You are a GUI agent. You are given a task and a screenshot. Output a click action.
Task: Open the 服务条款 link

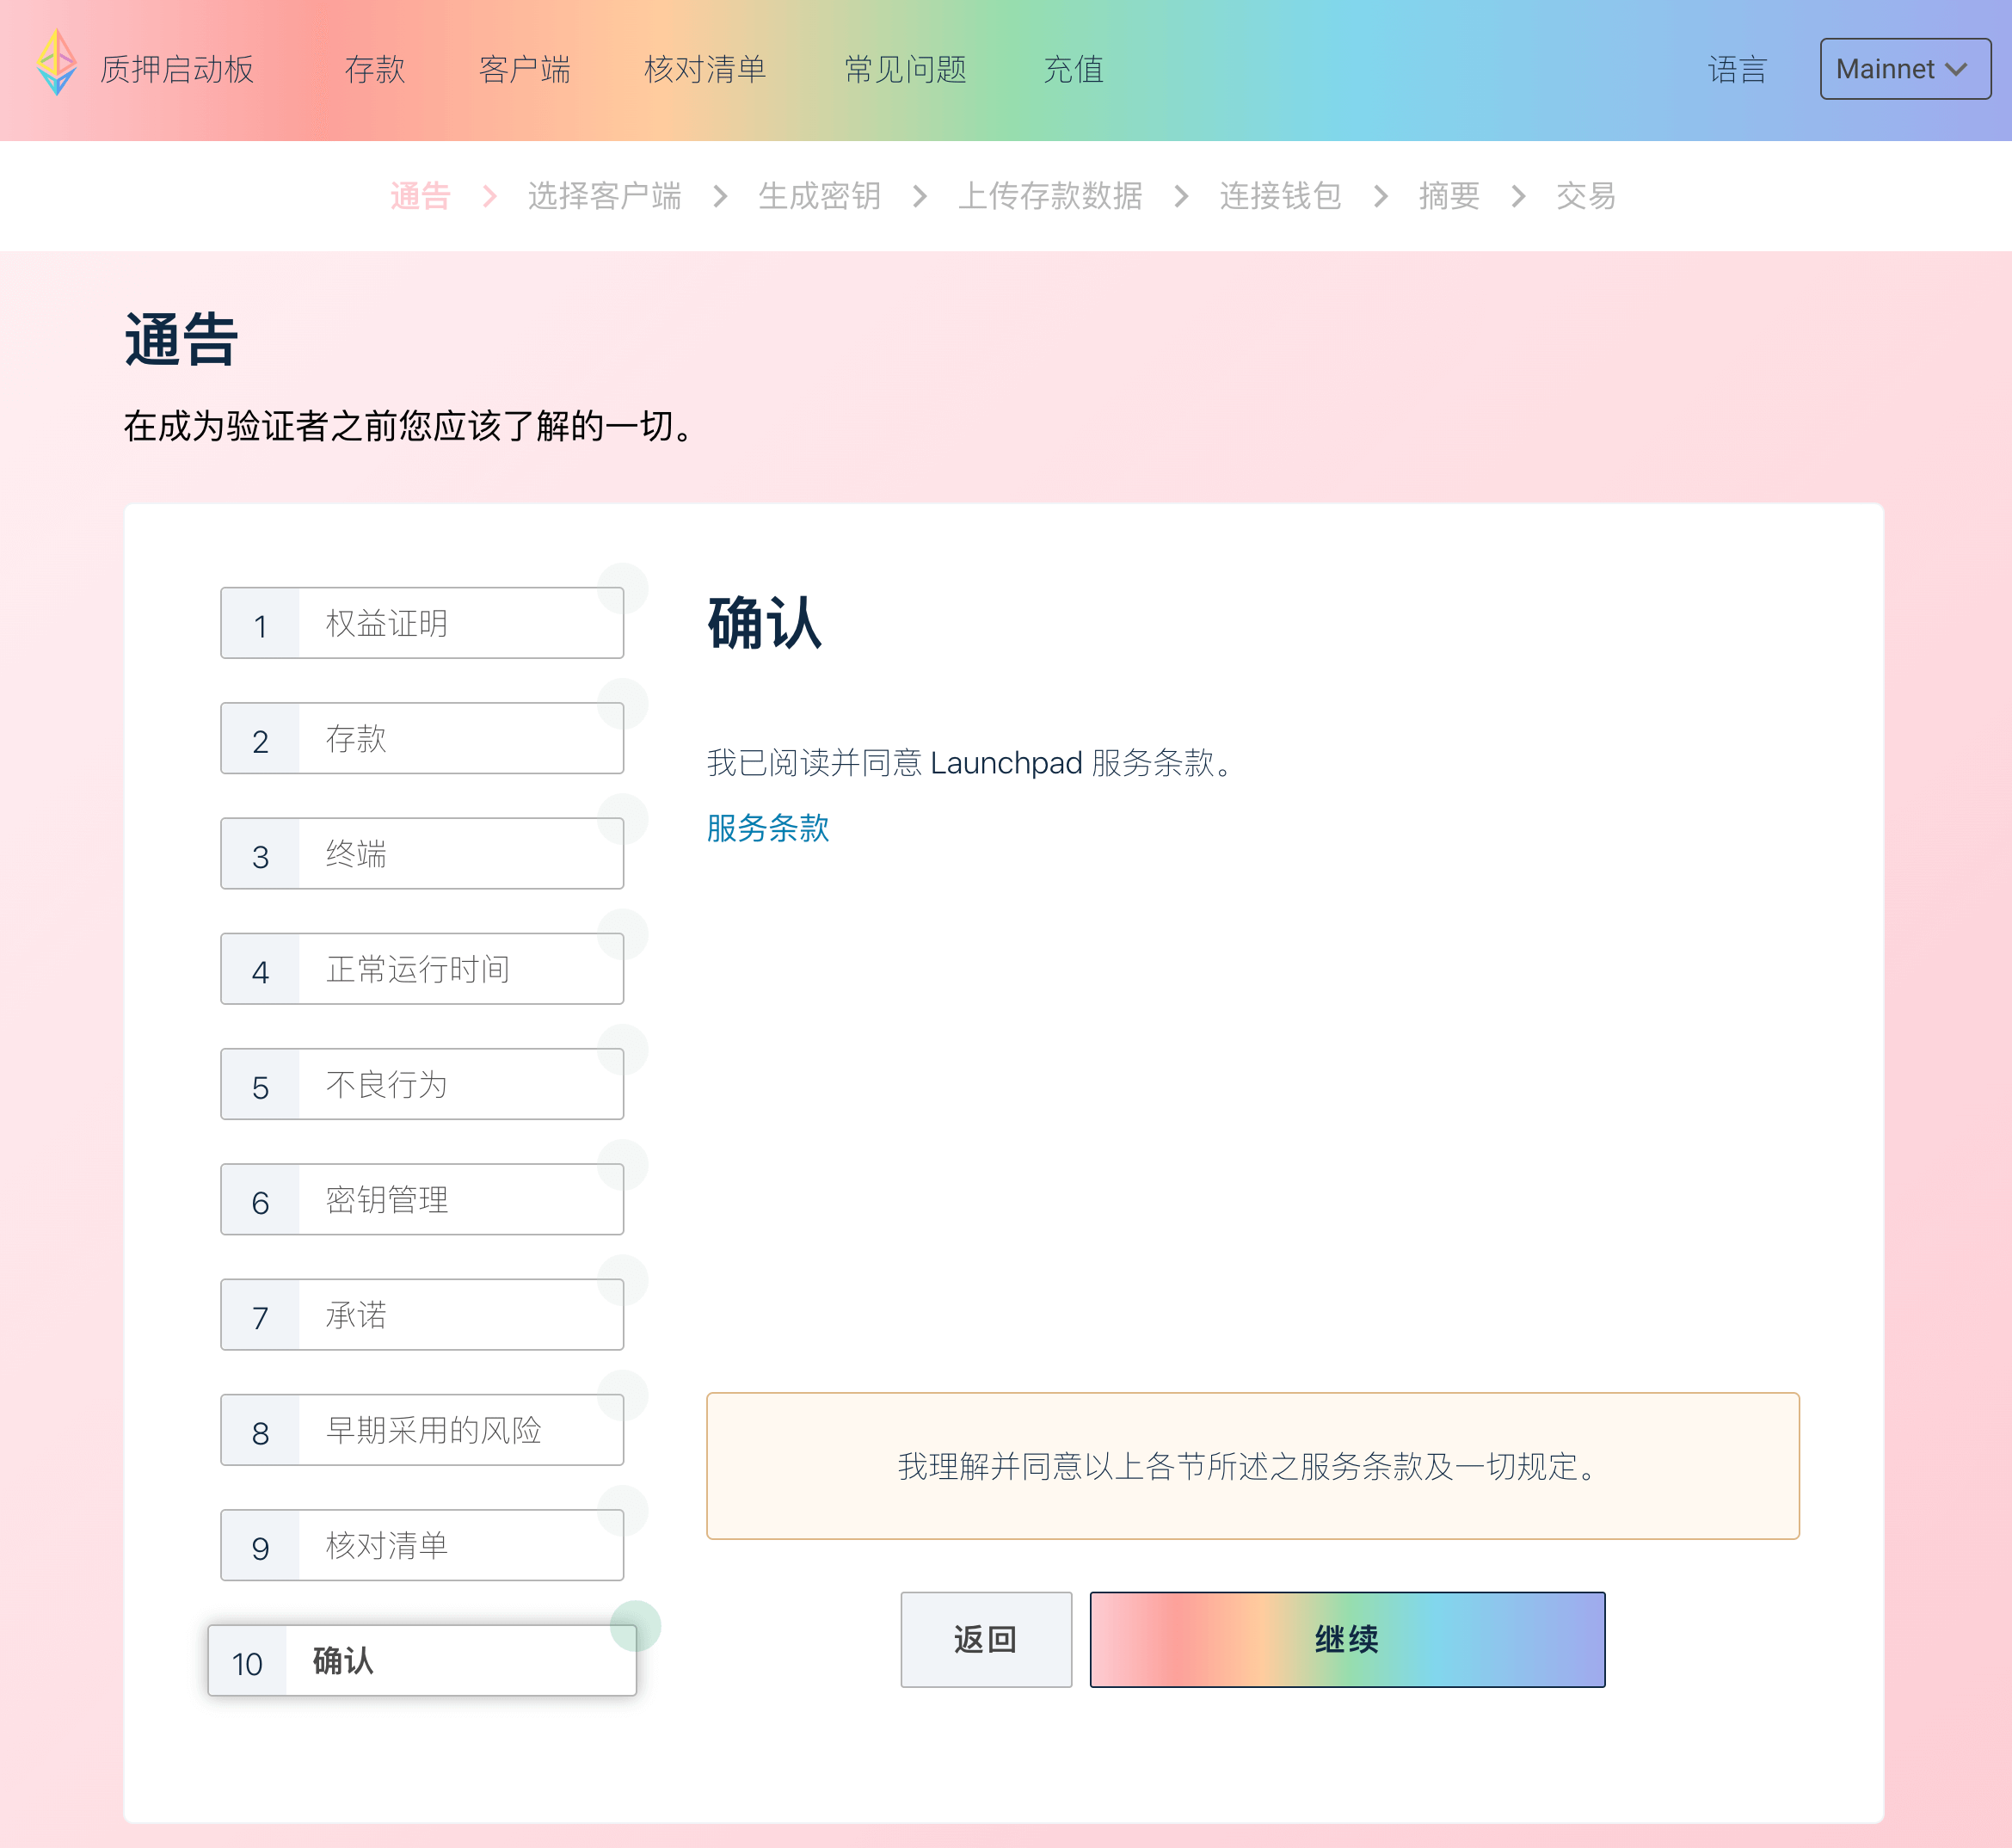coord(768,828)
